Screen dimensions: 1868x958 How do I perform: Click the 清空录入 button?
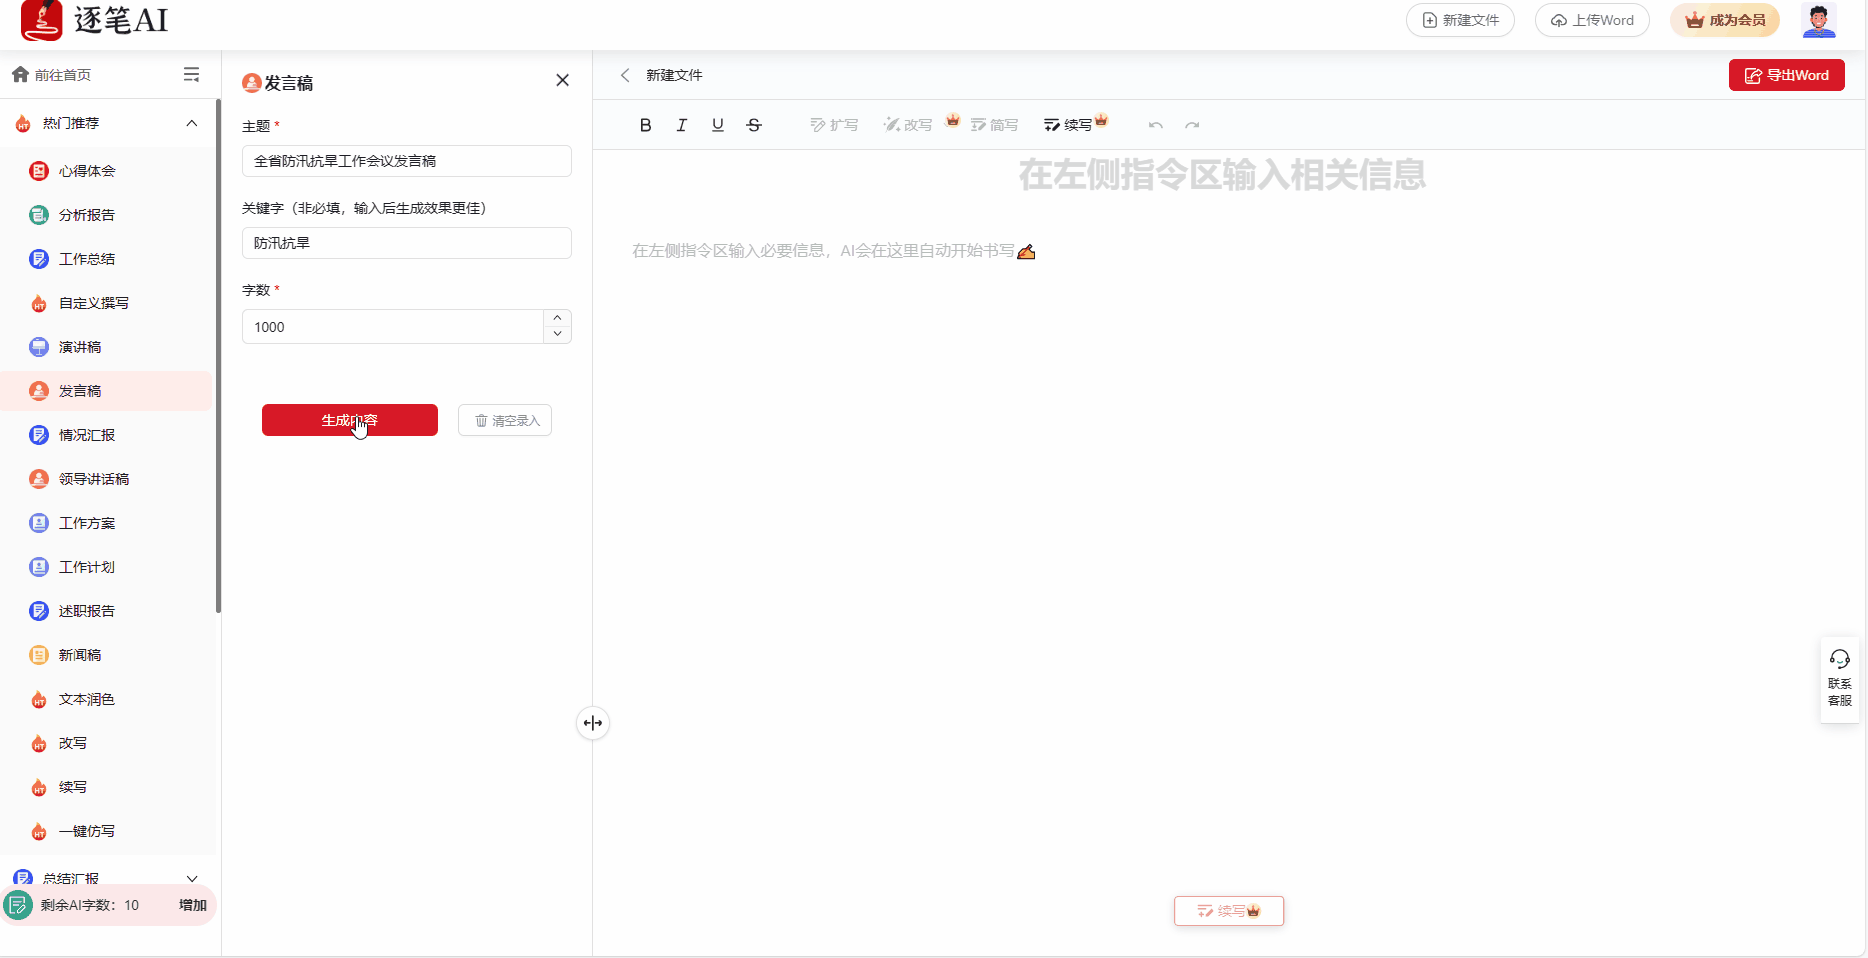505,420
